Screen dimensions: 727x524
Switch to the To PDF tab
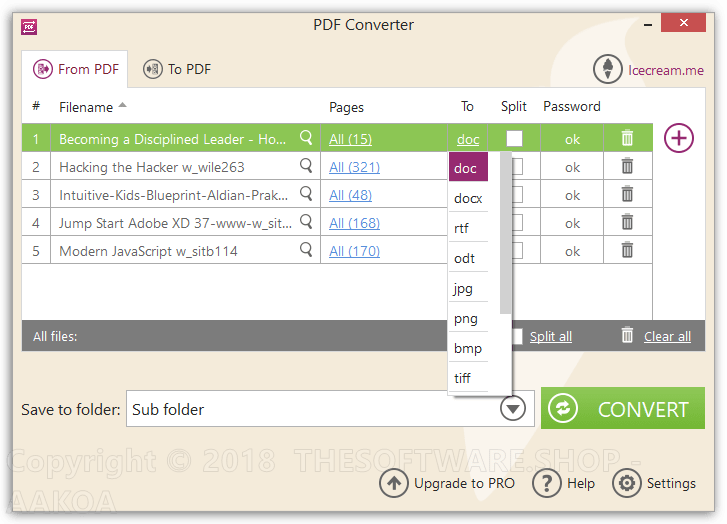[177, 69]
